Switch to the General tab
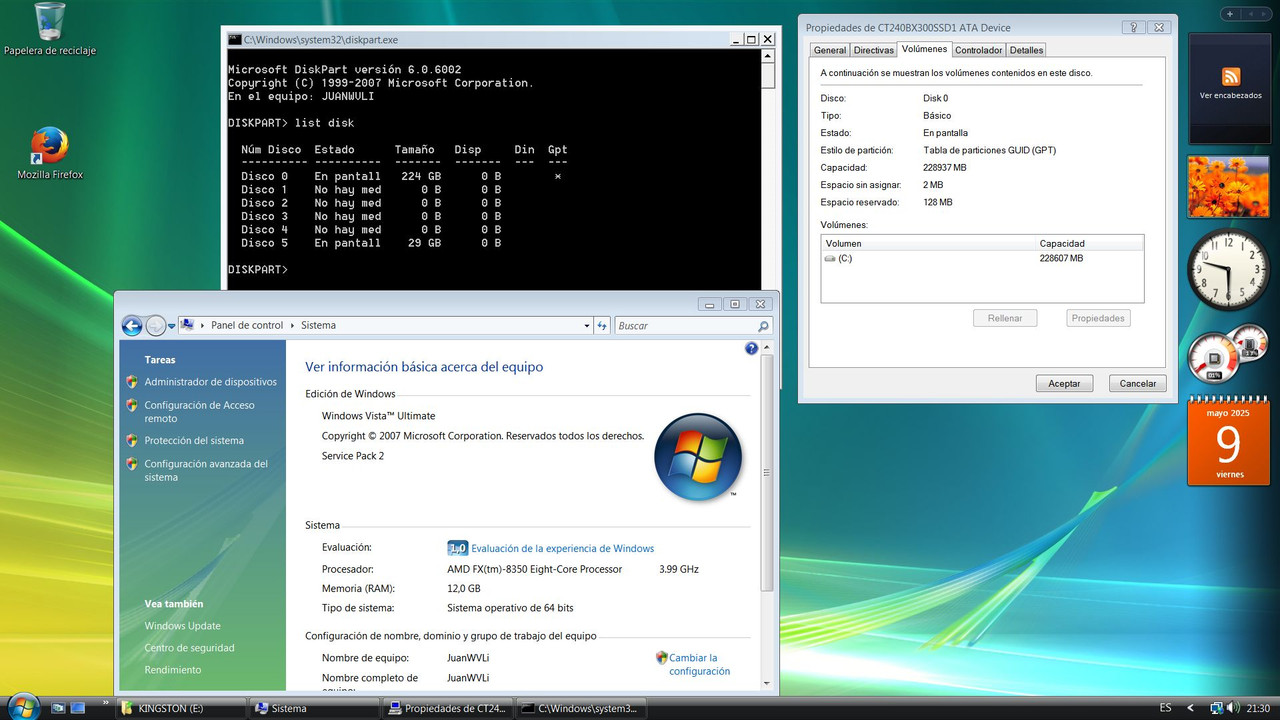The image size is (1280, 720). (x=830, y=50)
